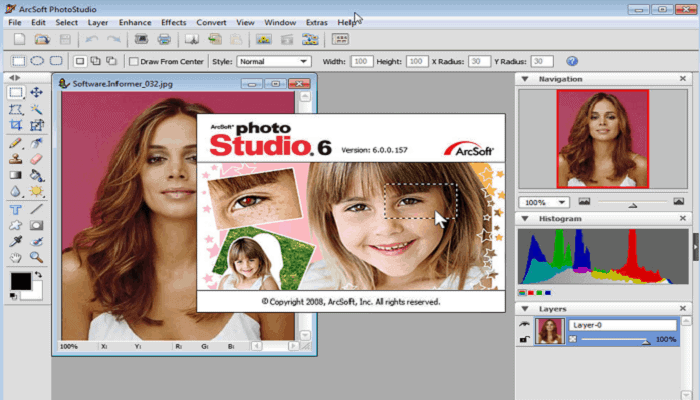
Task: Select the Eyedropper tool
Action: [x=16, y=242]
